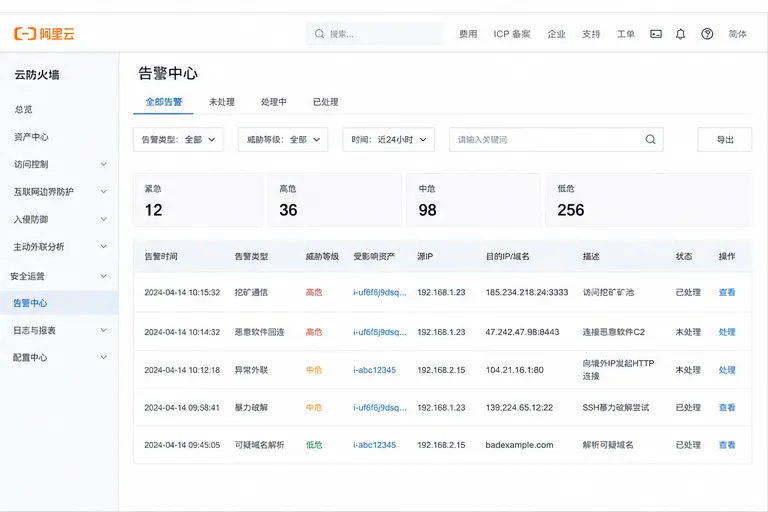Open the notification bell
The image size is (768, 512).
(x=680, y=34)
